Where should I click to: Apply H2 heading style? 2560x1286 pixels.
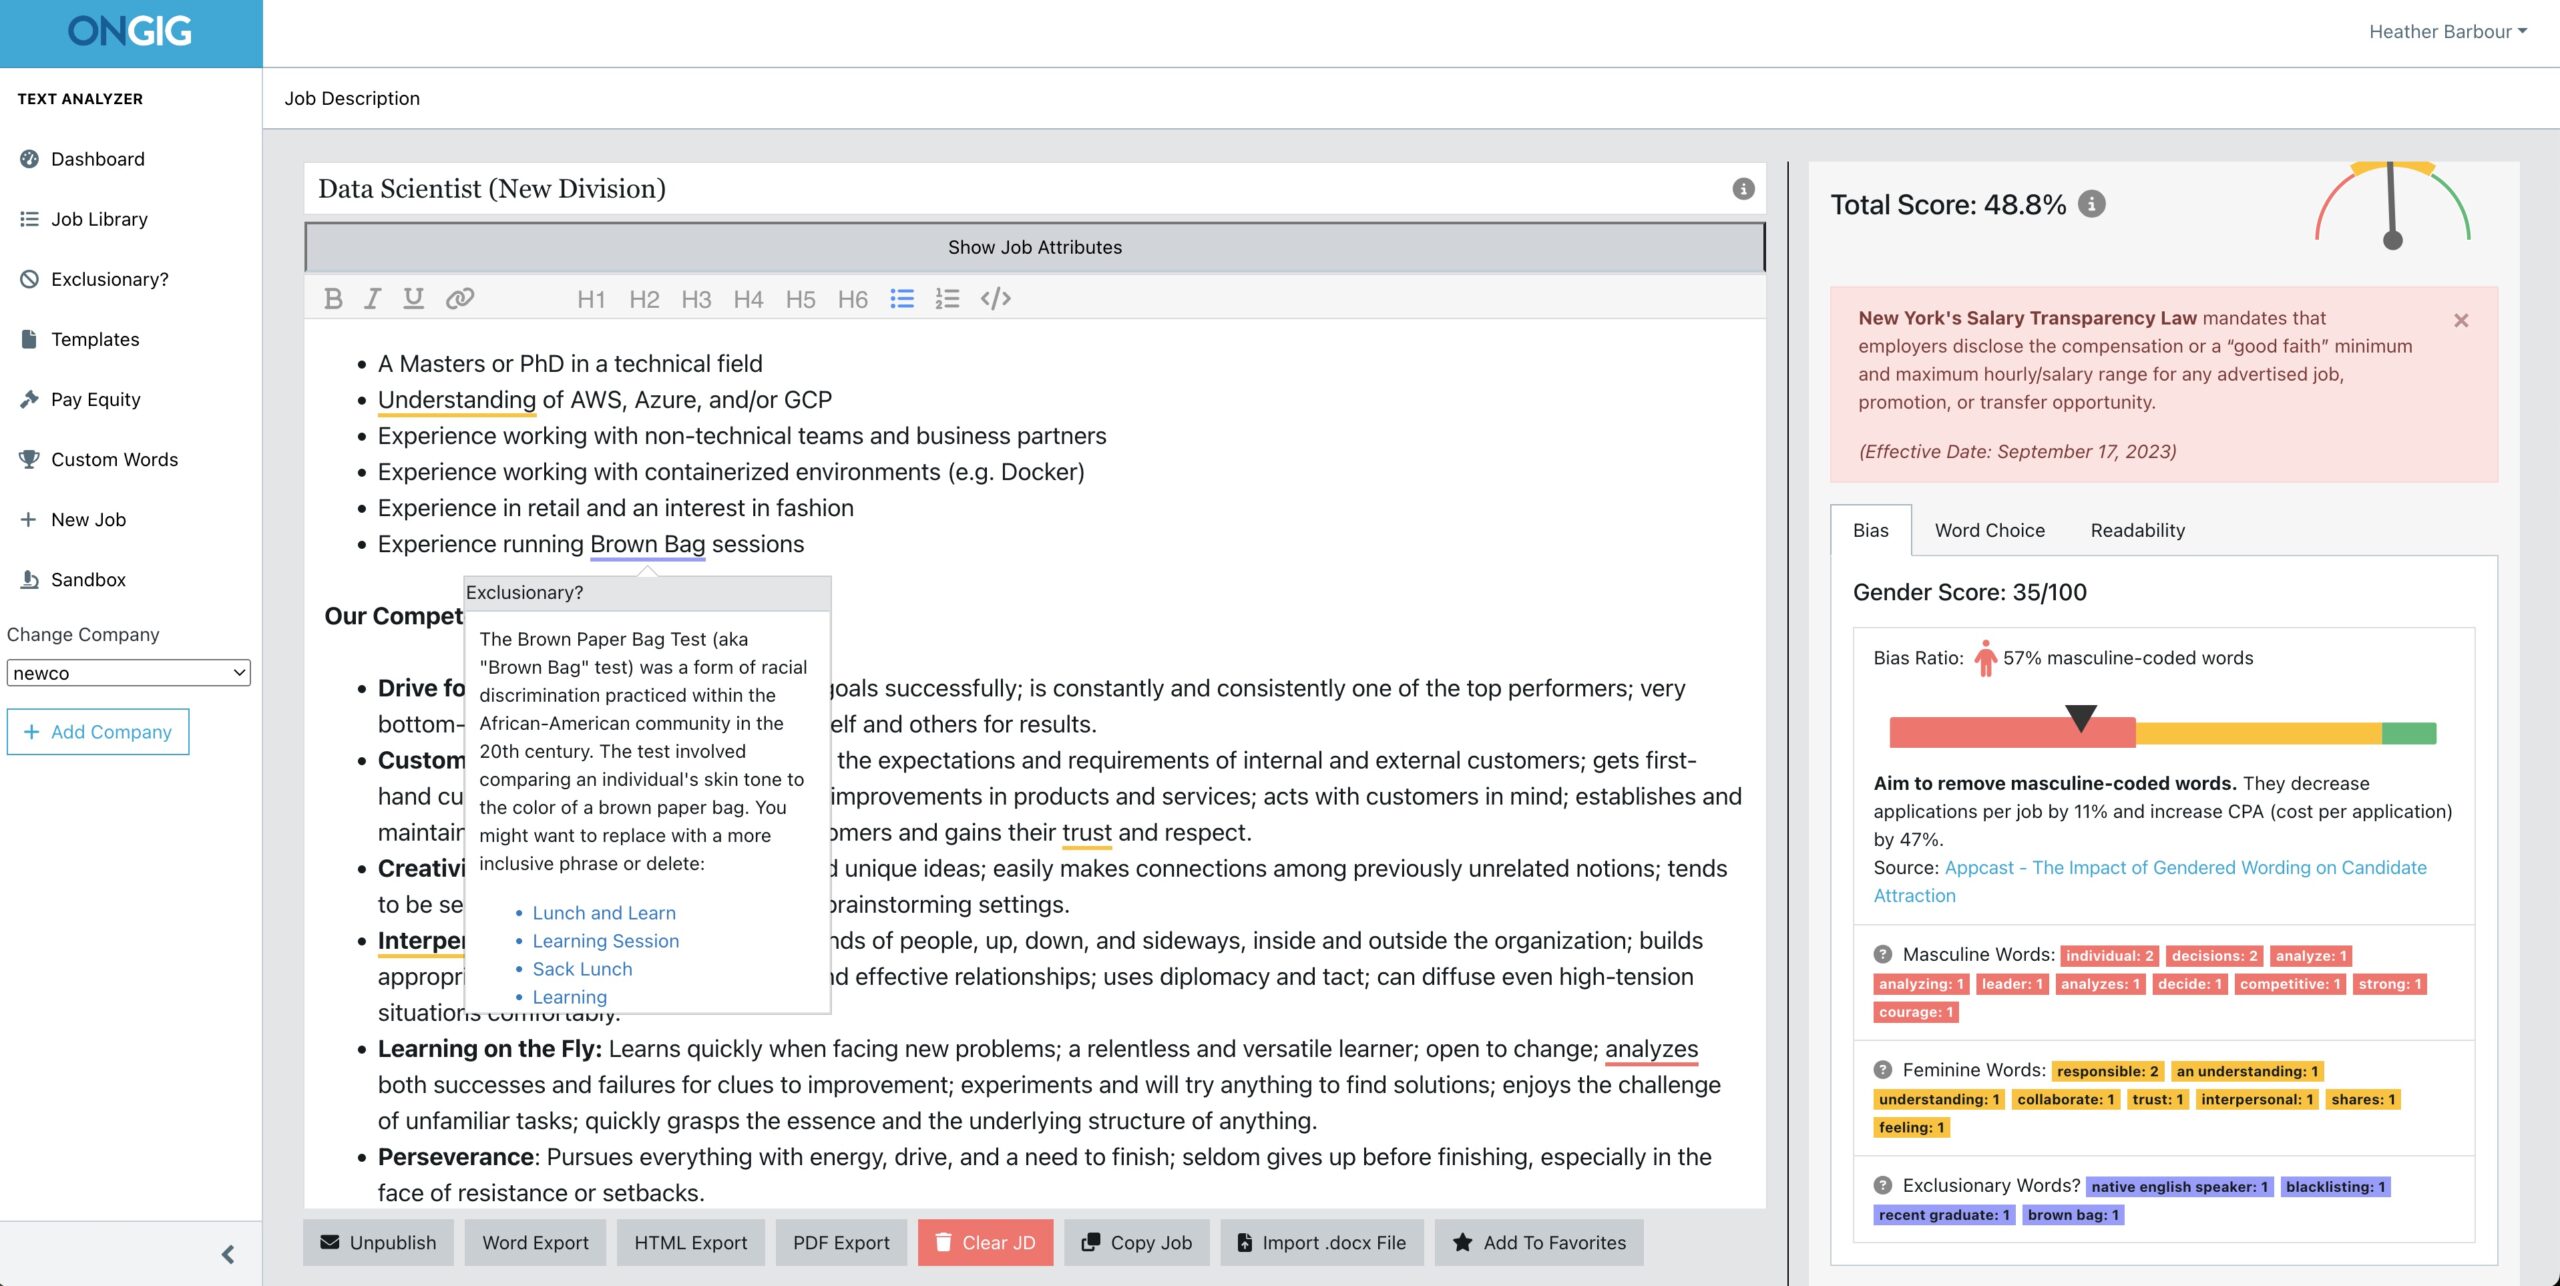[x=644, y=299]
